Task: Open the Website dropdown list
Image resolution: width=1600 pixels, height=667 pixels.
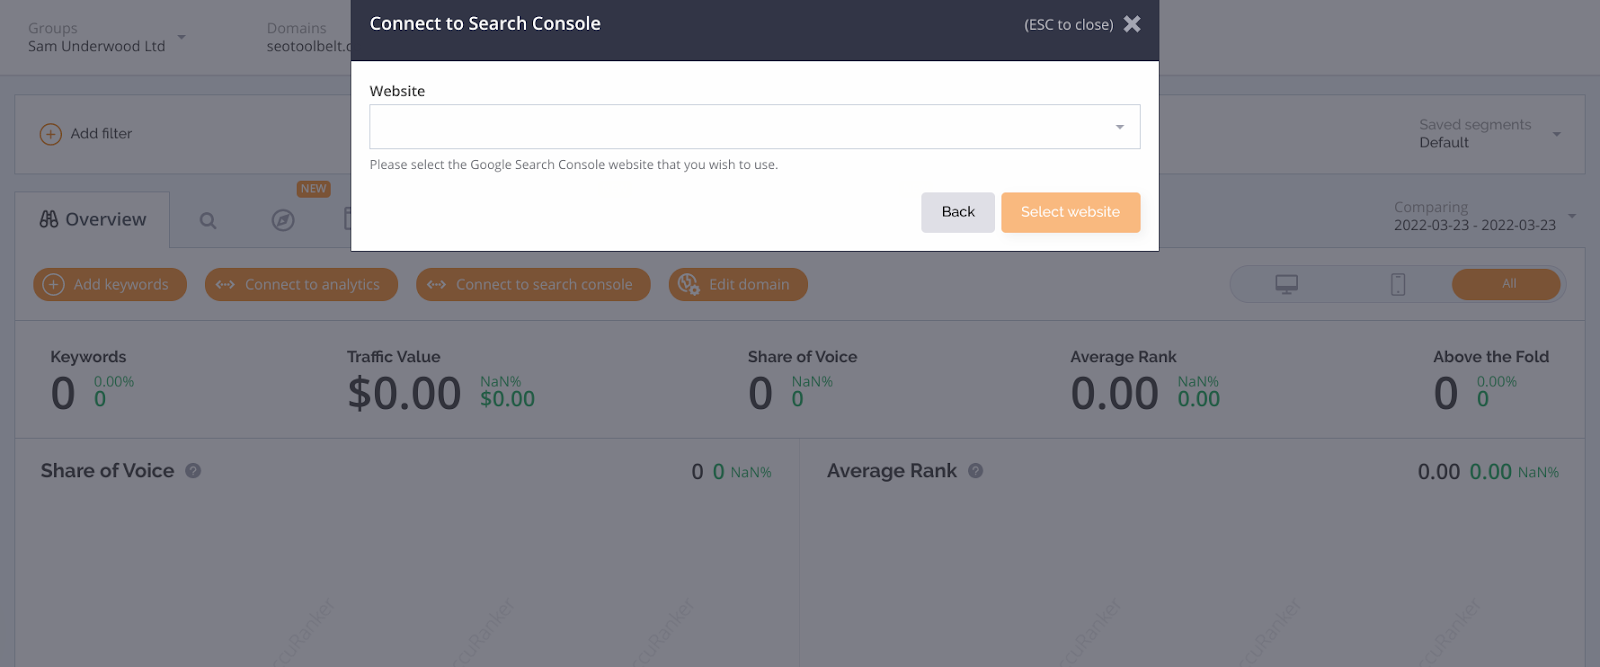Action: coord(755,127)
